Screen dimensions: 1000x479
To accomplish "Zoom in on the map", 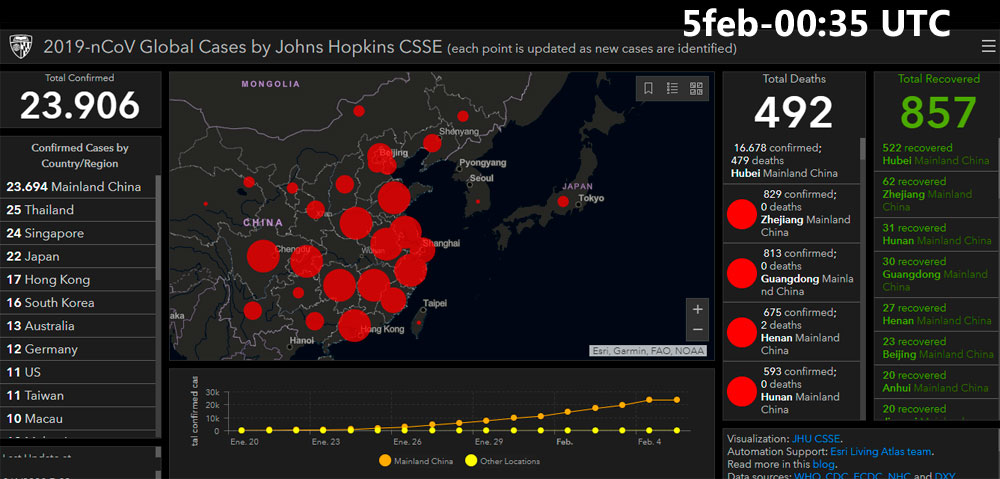I will pyautogui.click(x=698, y=309).
